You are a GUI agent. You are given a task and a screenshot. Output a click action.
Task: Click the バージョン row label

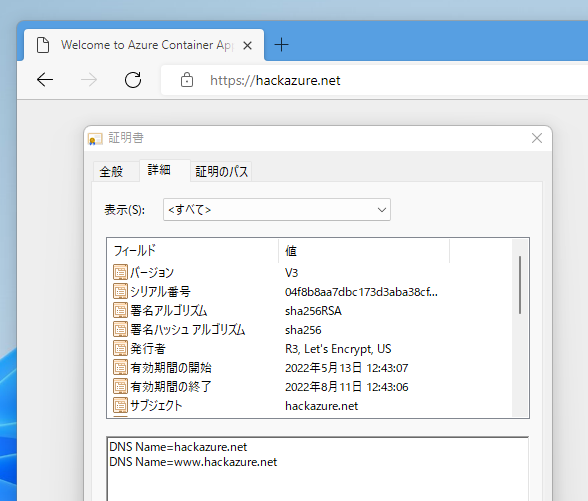pyautogui.click(x=152, y=273)
